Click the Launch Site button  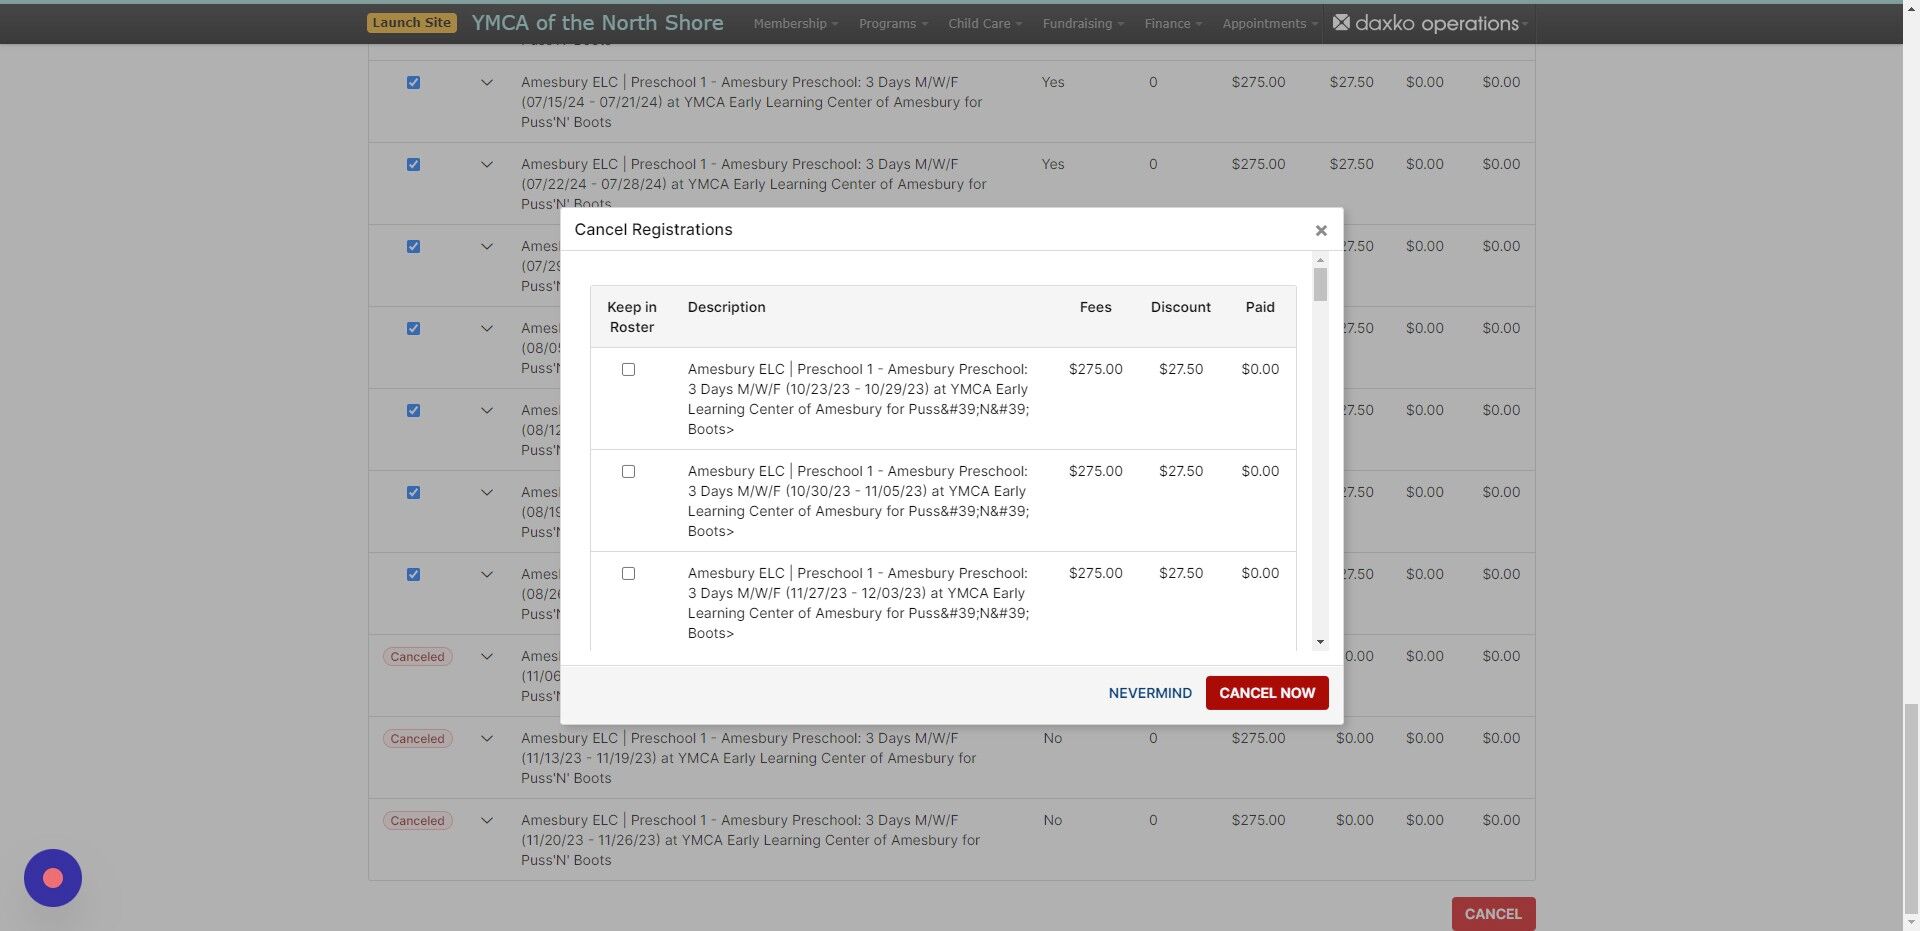(411, 21)
